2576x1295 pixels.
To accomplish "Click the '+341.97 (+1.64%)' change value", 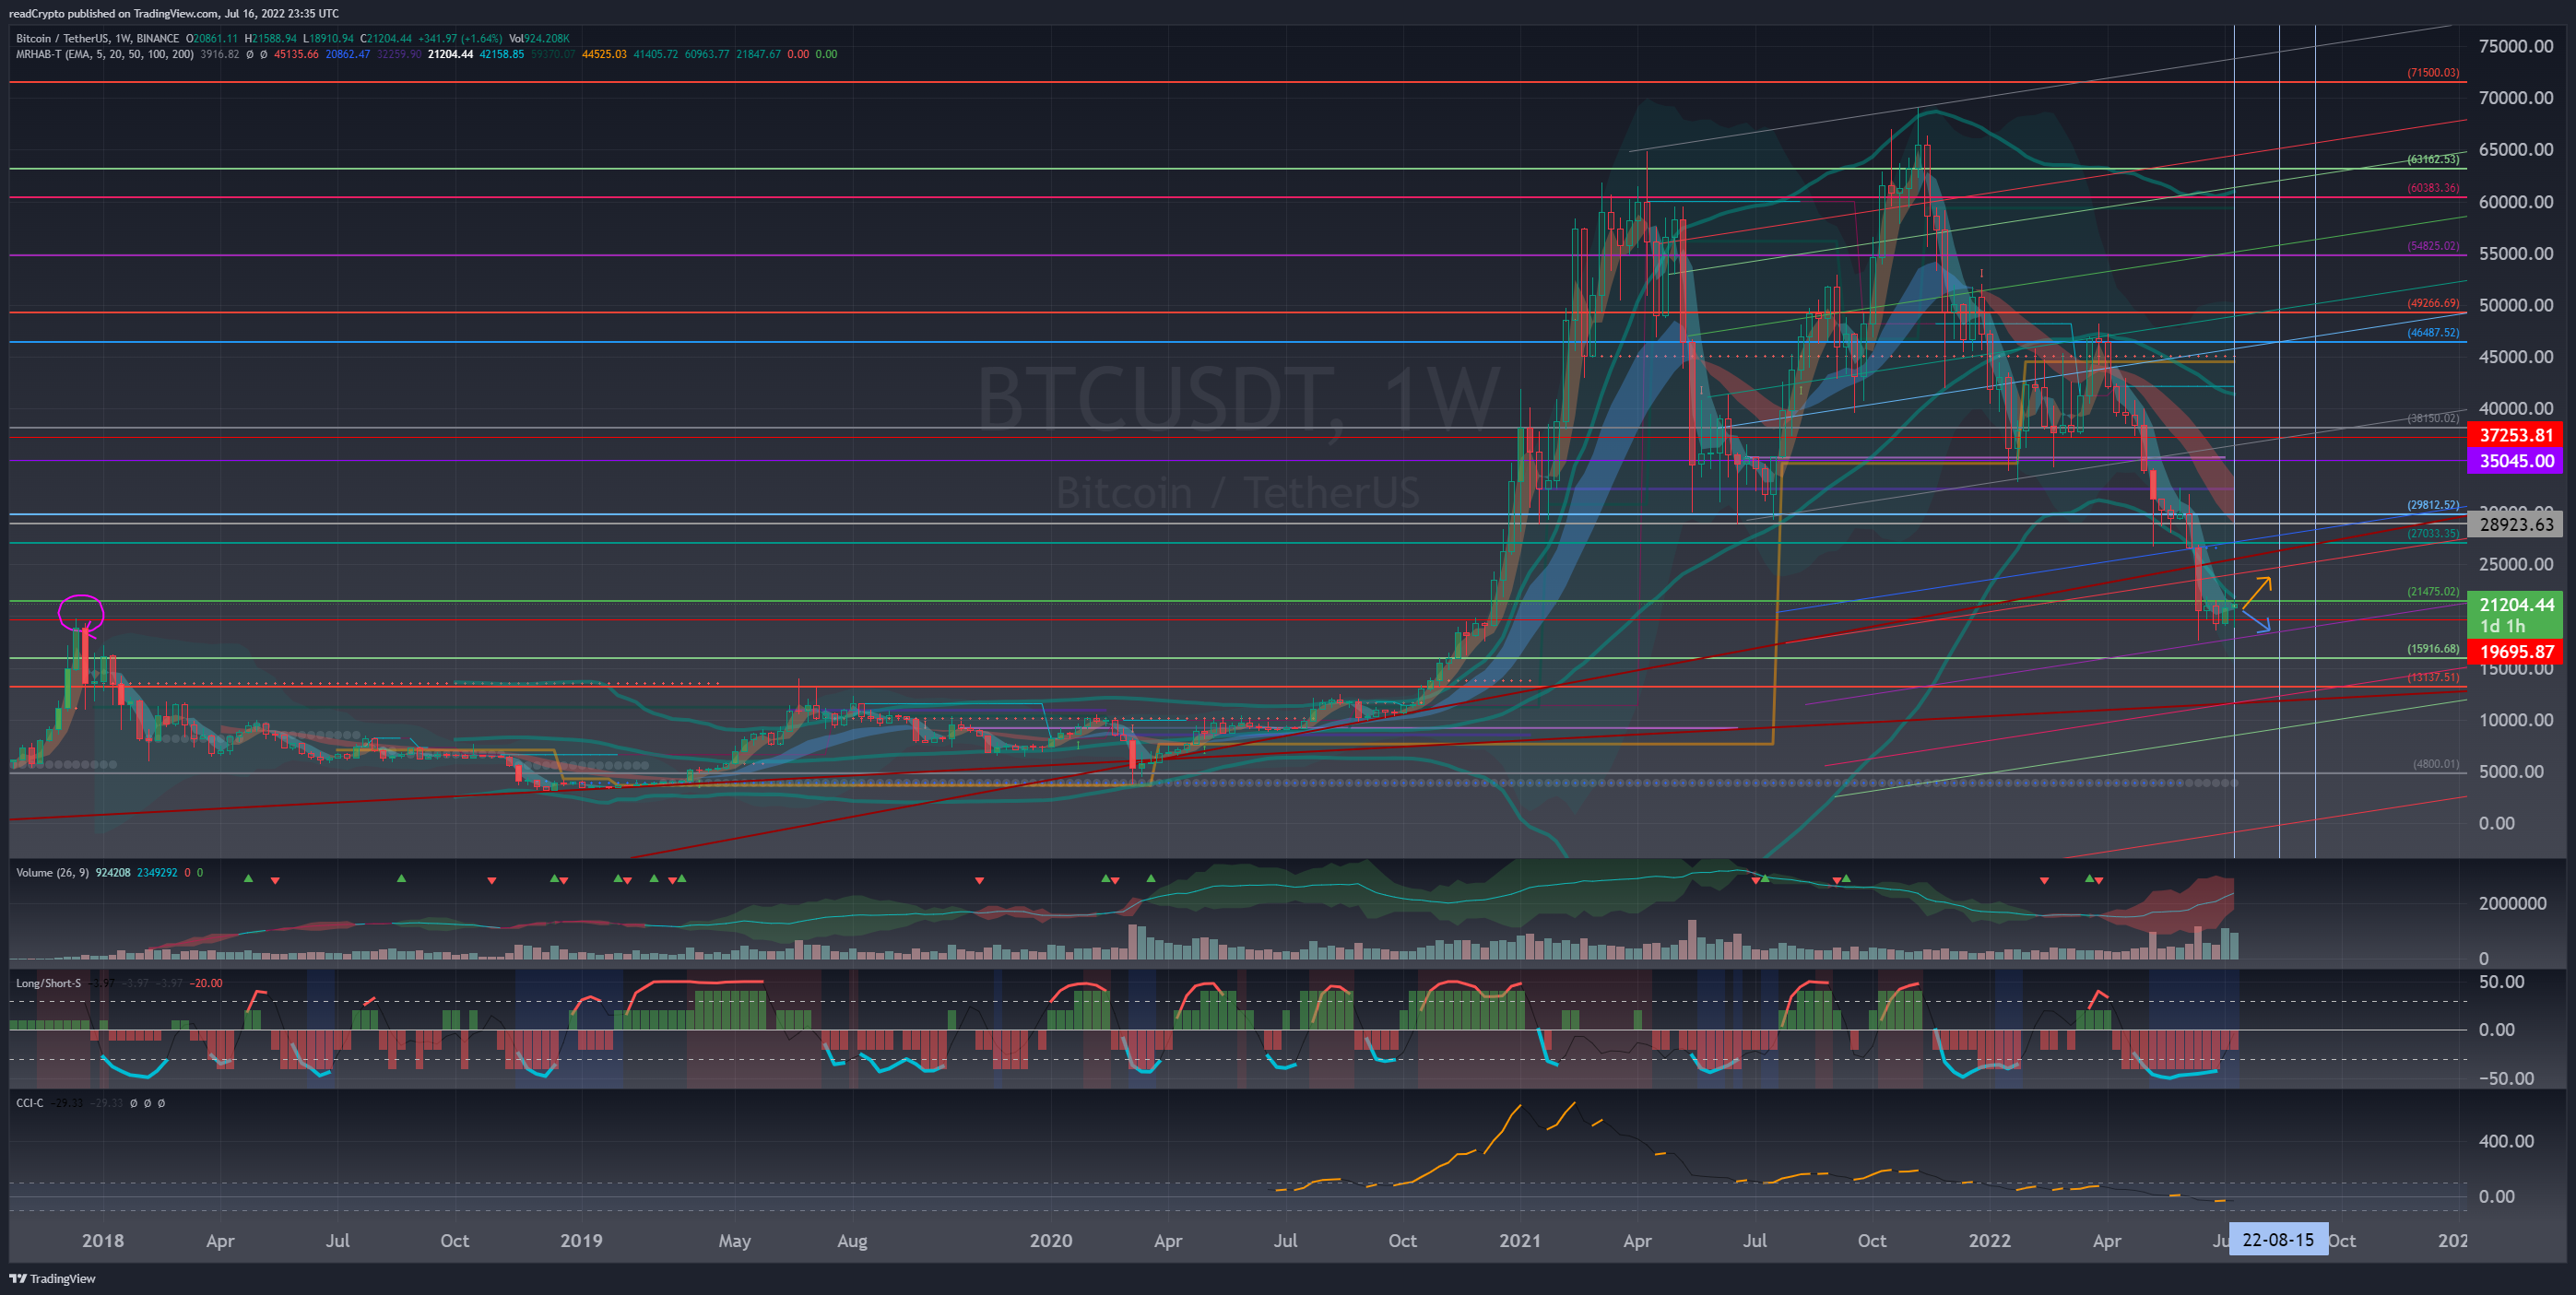I will (460, 38).
